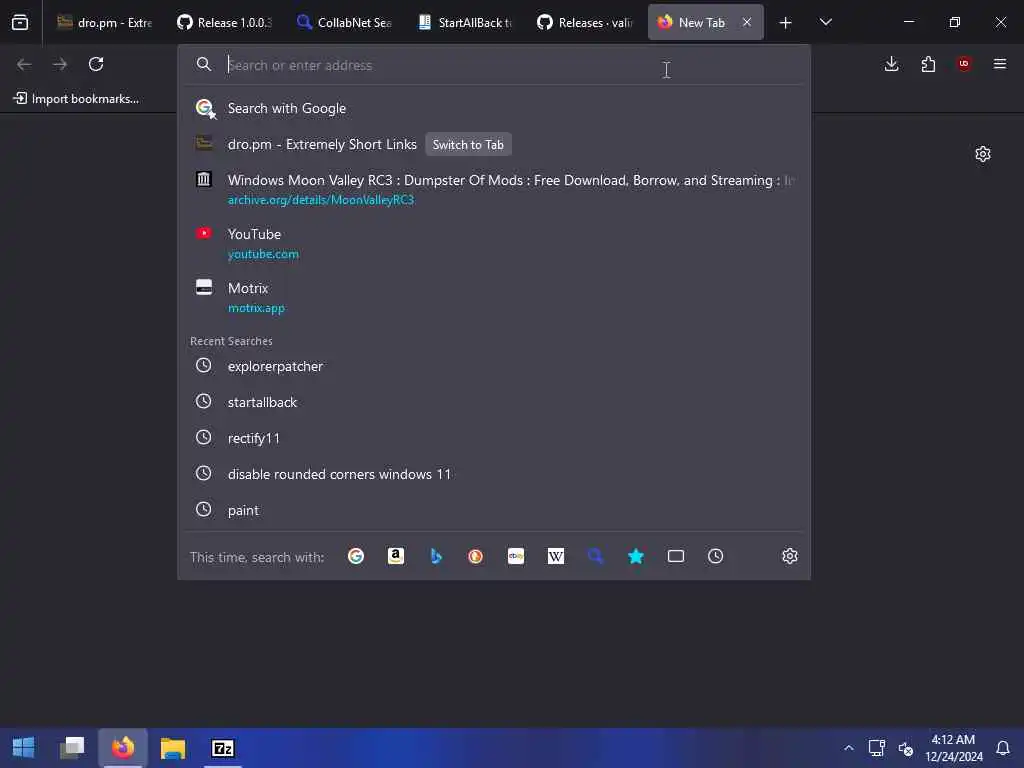The image size is (1024, 768).
Task: Open the muted volume tray icon
Action: (x=906, y=748)
